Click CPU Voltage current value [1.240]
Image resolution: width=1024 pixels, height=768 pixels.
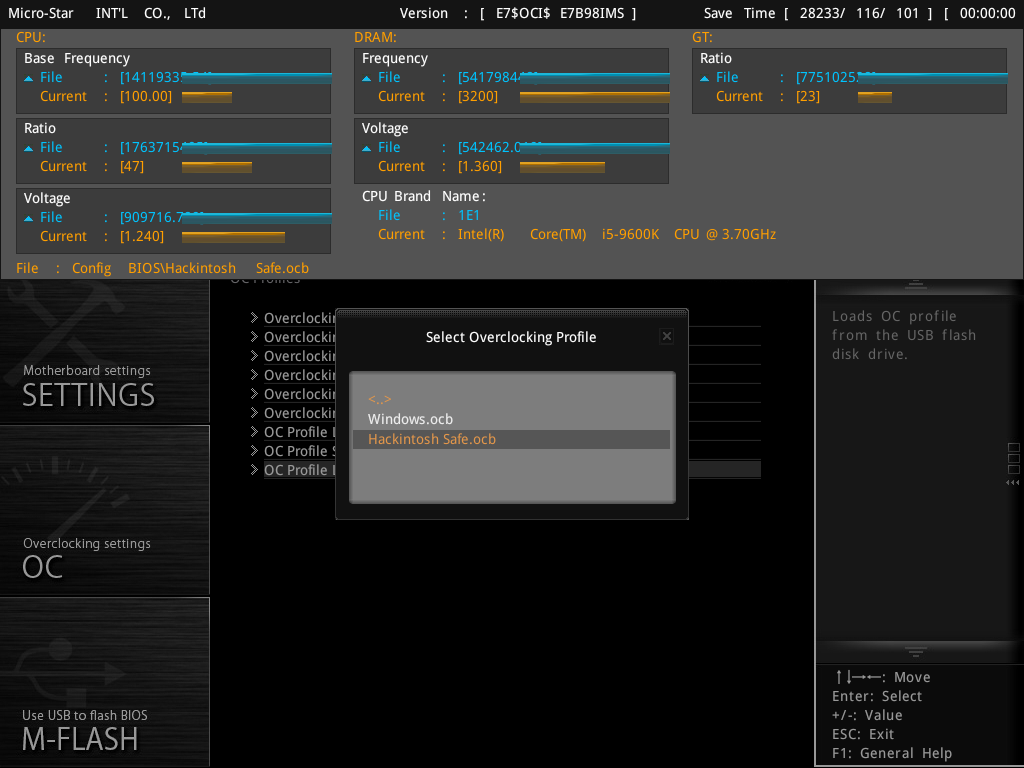(x=142, y=236)
